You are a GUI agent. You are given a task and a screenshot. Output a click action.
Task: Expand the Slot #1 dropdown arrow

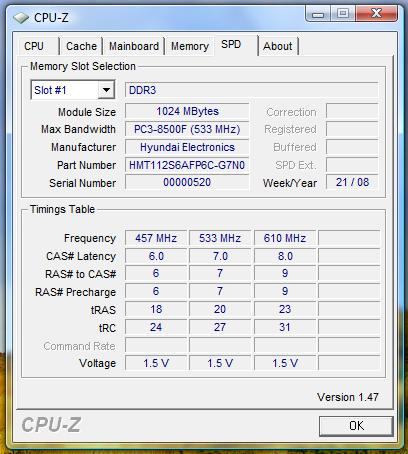click(106, 90)
